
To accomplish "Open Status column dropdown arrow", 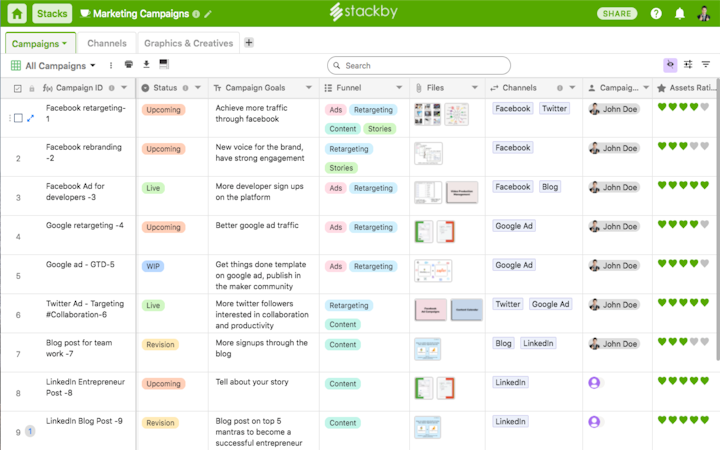I will click(198, 88).
